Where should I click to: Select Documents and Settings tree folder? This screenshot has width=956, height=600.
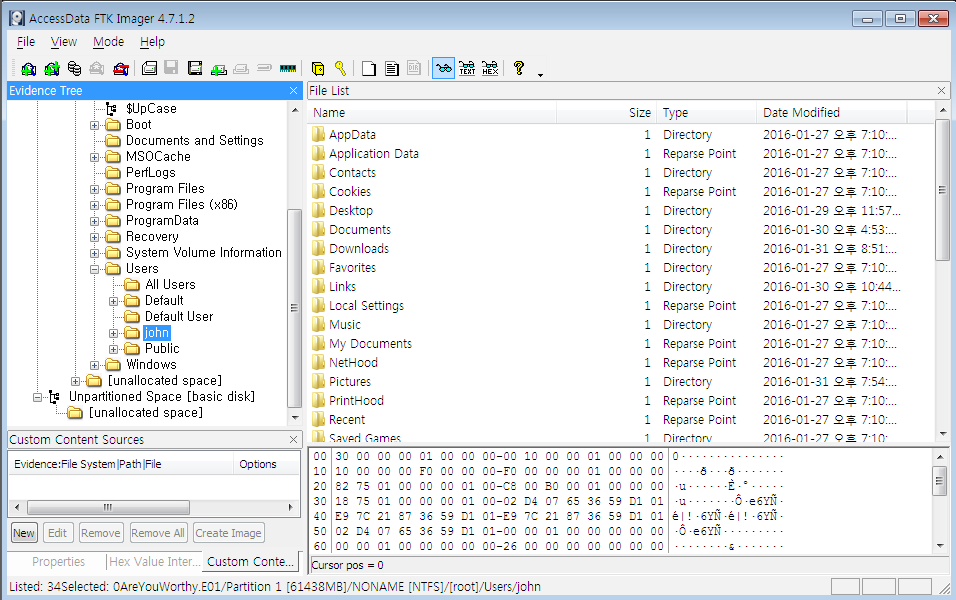point(194,141)
